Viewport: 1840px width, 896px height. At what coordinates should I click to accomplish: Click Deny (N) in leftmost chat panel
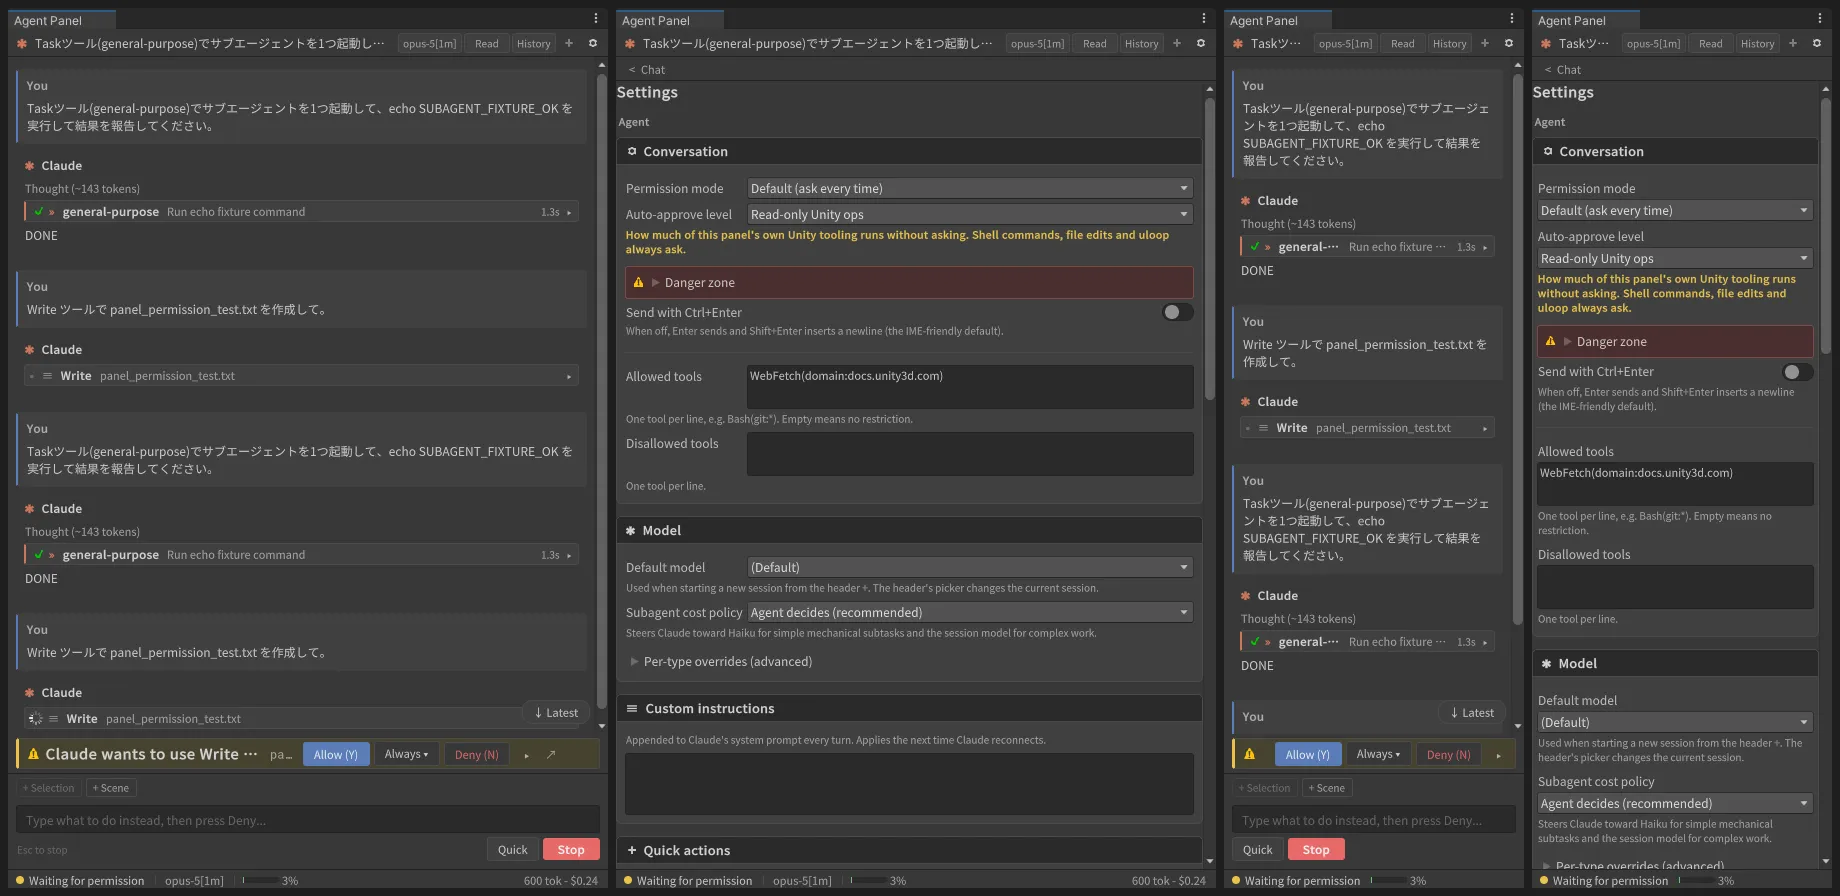click(x=477, y=754)
